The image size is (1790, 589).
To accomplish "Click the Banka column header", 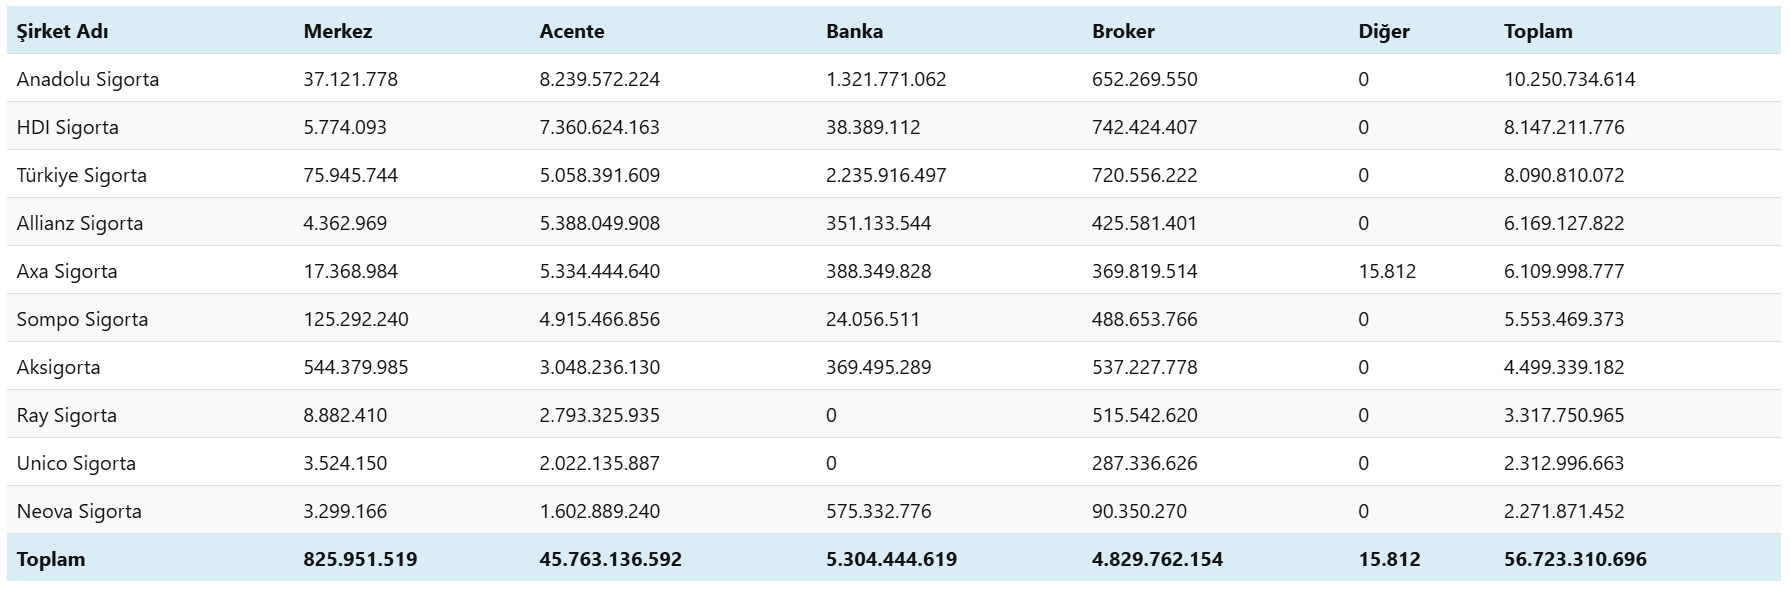I will click(x=854, y=31).
